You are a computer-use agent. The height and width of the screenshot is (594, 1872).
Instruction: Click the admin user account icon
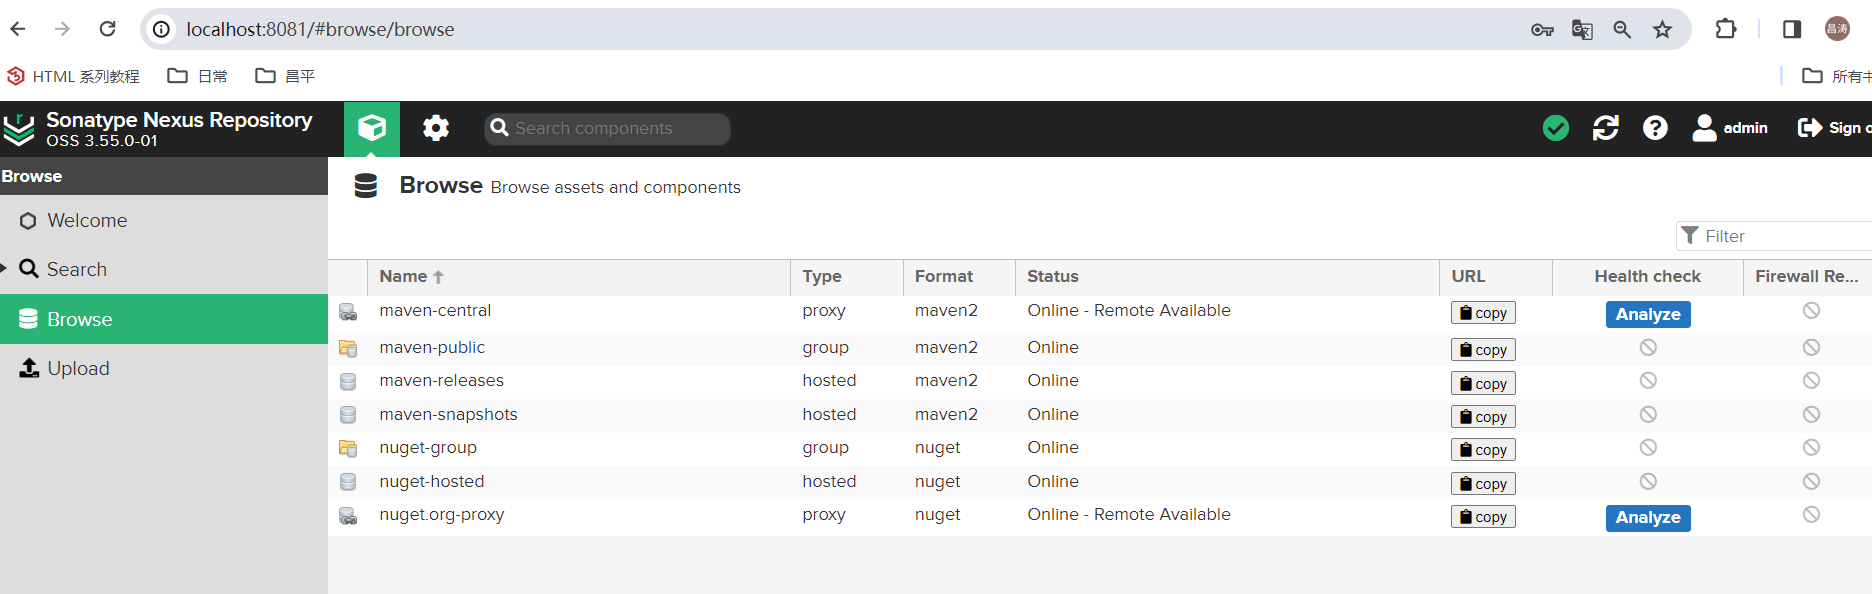tap(1704, 128)
